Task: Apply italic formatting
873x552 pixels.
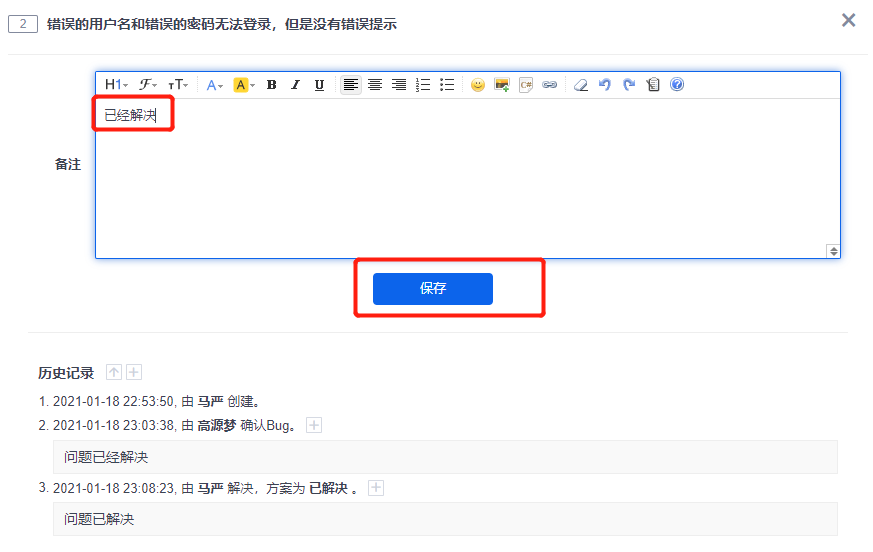Action: [295, 85]
